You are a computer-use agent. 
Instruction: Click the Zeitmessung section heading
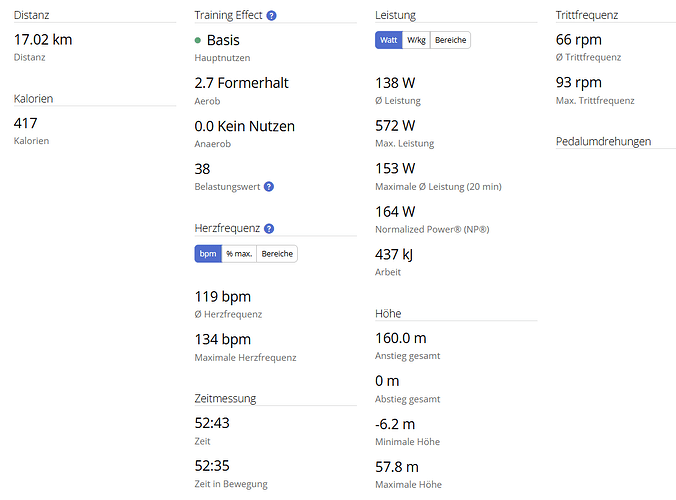[225, 398]
